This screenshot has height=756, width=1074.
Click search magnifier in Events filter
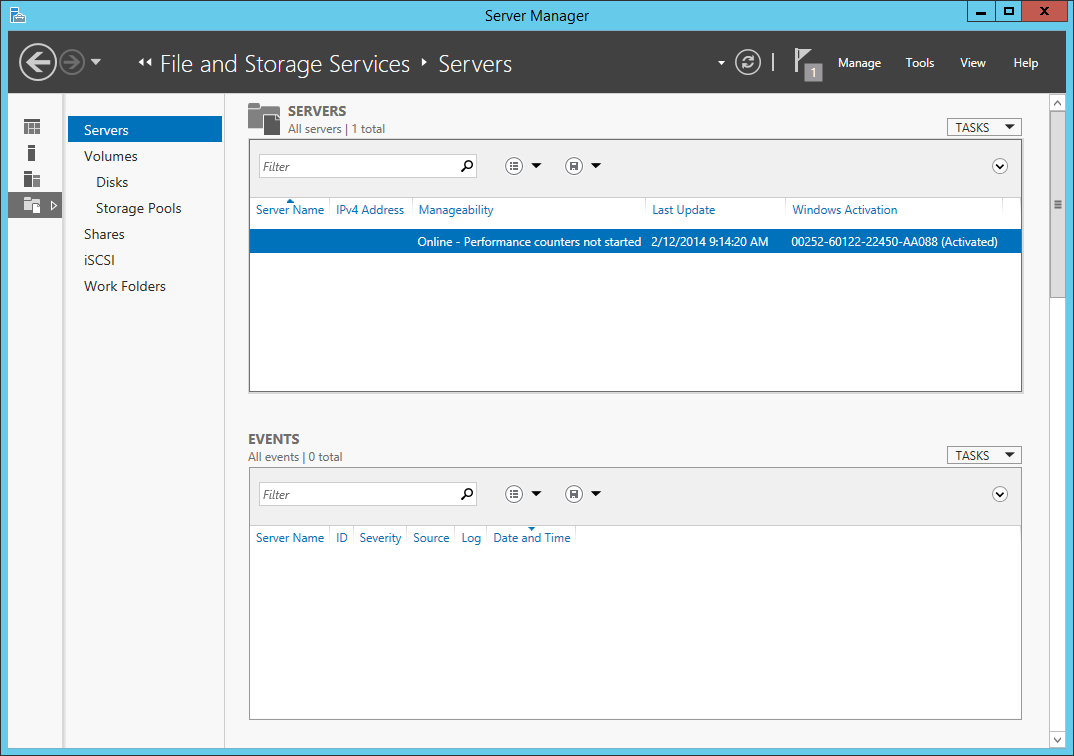click(x=466, y=494)
